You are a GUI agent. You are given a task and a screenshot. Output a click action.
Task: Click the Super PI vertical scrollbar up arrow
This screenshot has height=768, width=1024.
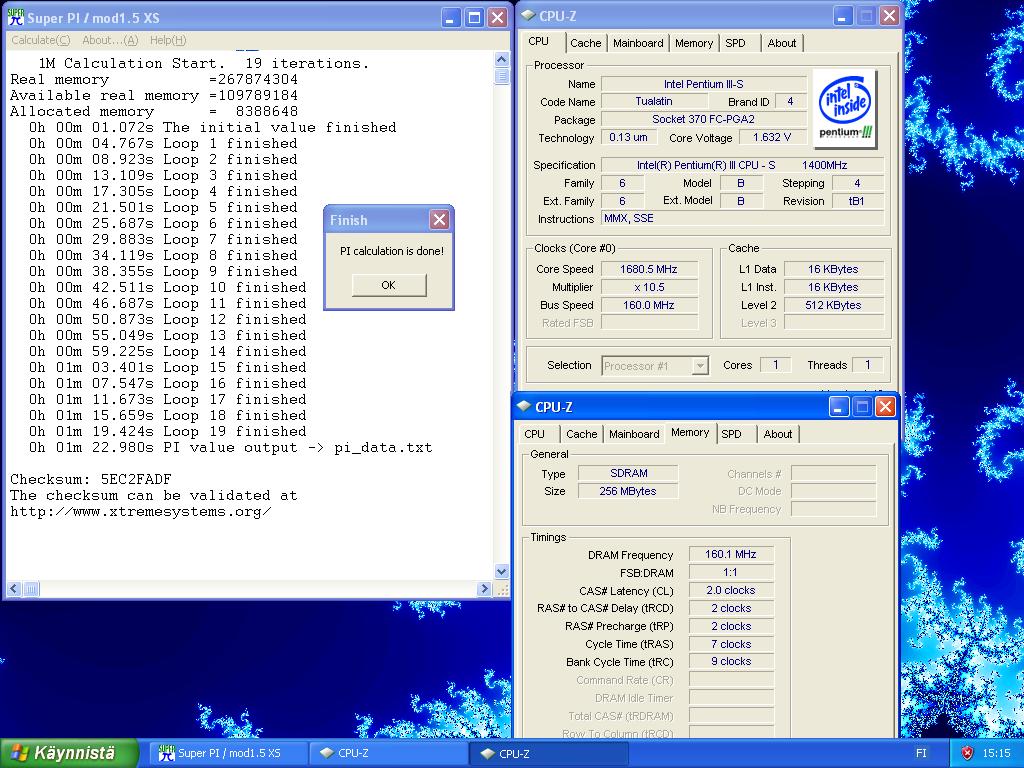(x=502, y=59)
